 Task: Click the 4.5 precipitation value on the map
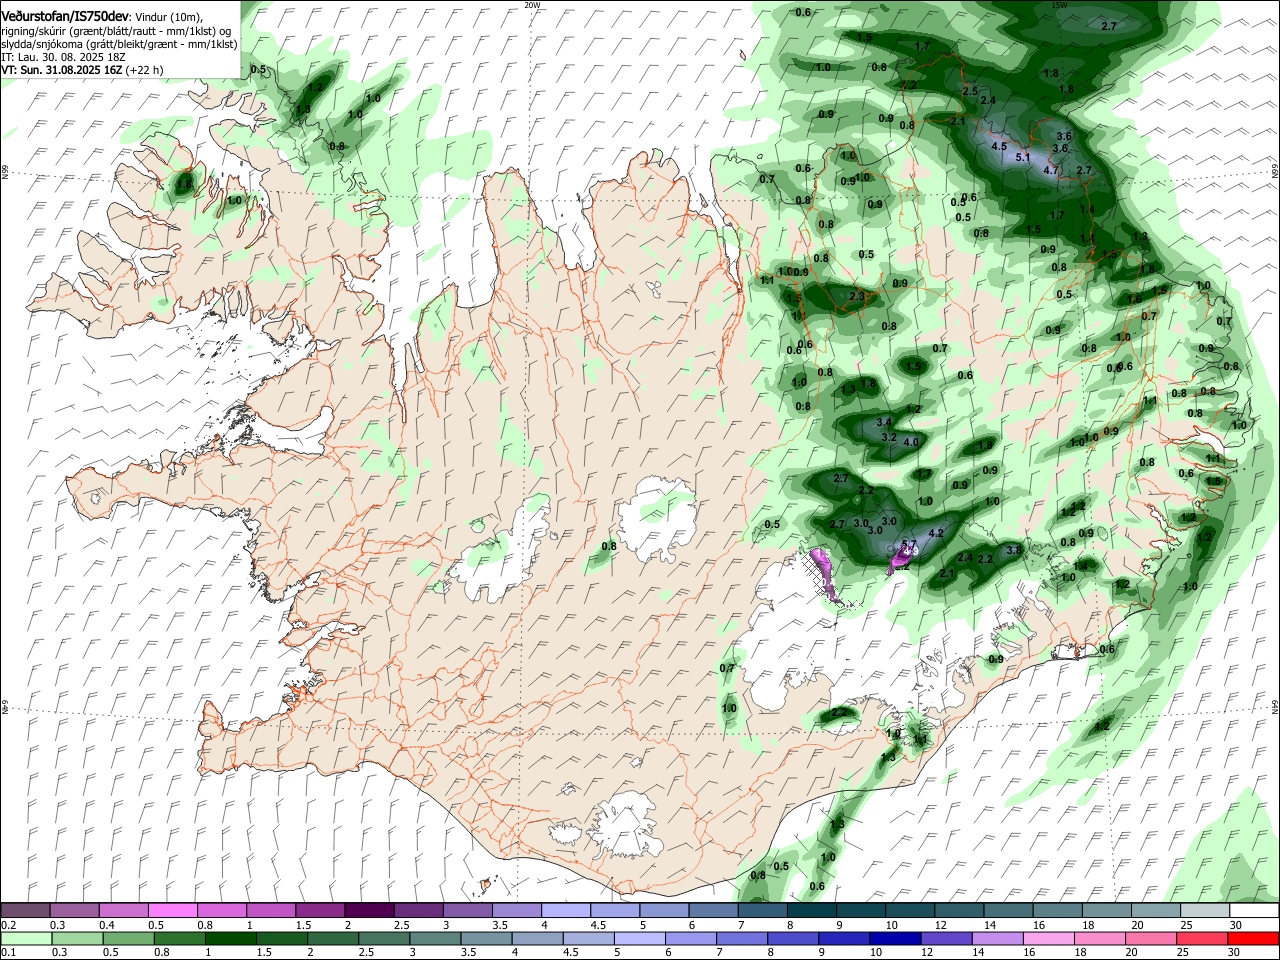tap(999, 146)
